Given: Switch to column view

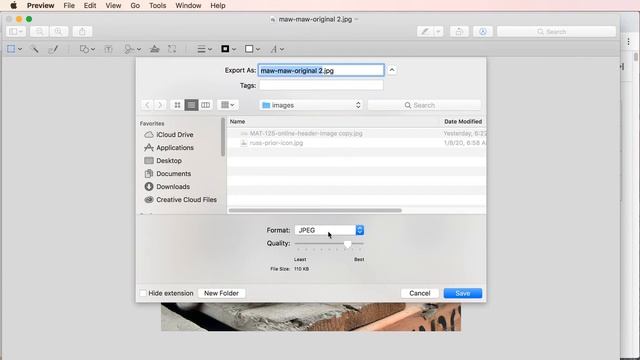Looking at the screenshot, I should 205,105.
